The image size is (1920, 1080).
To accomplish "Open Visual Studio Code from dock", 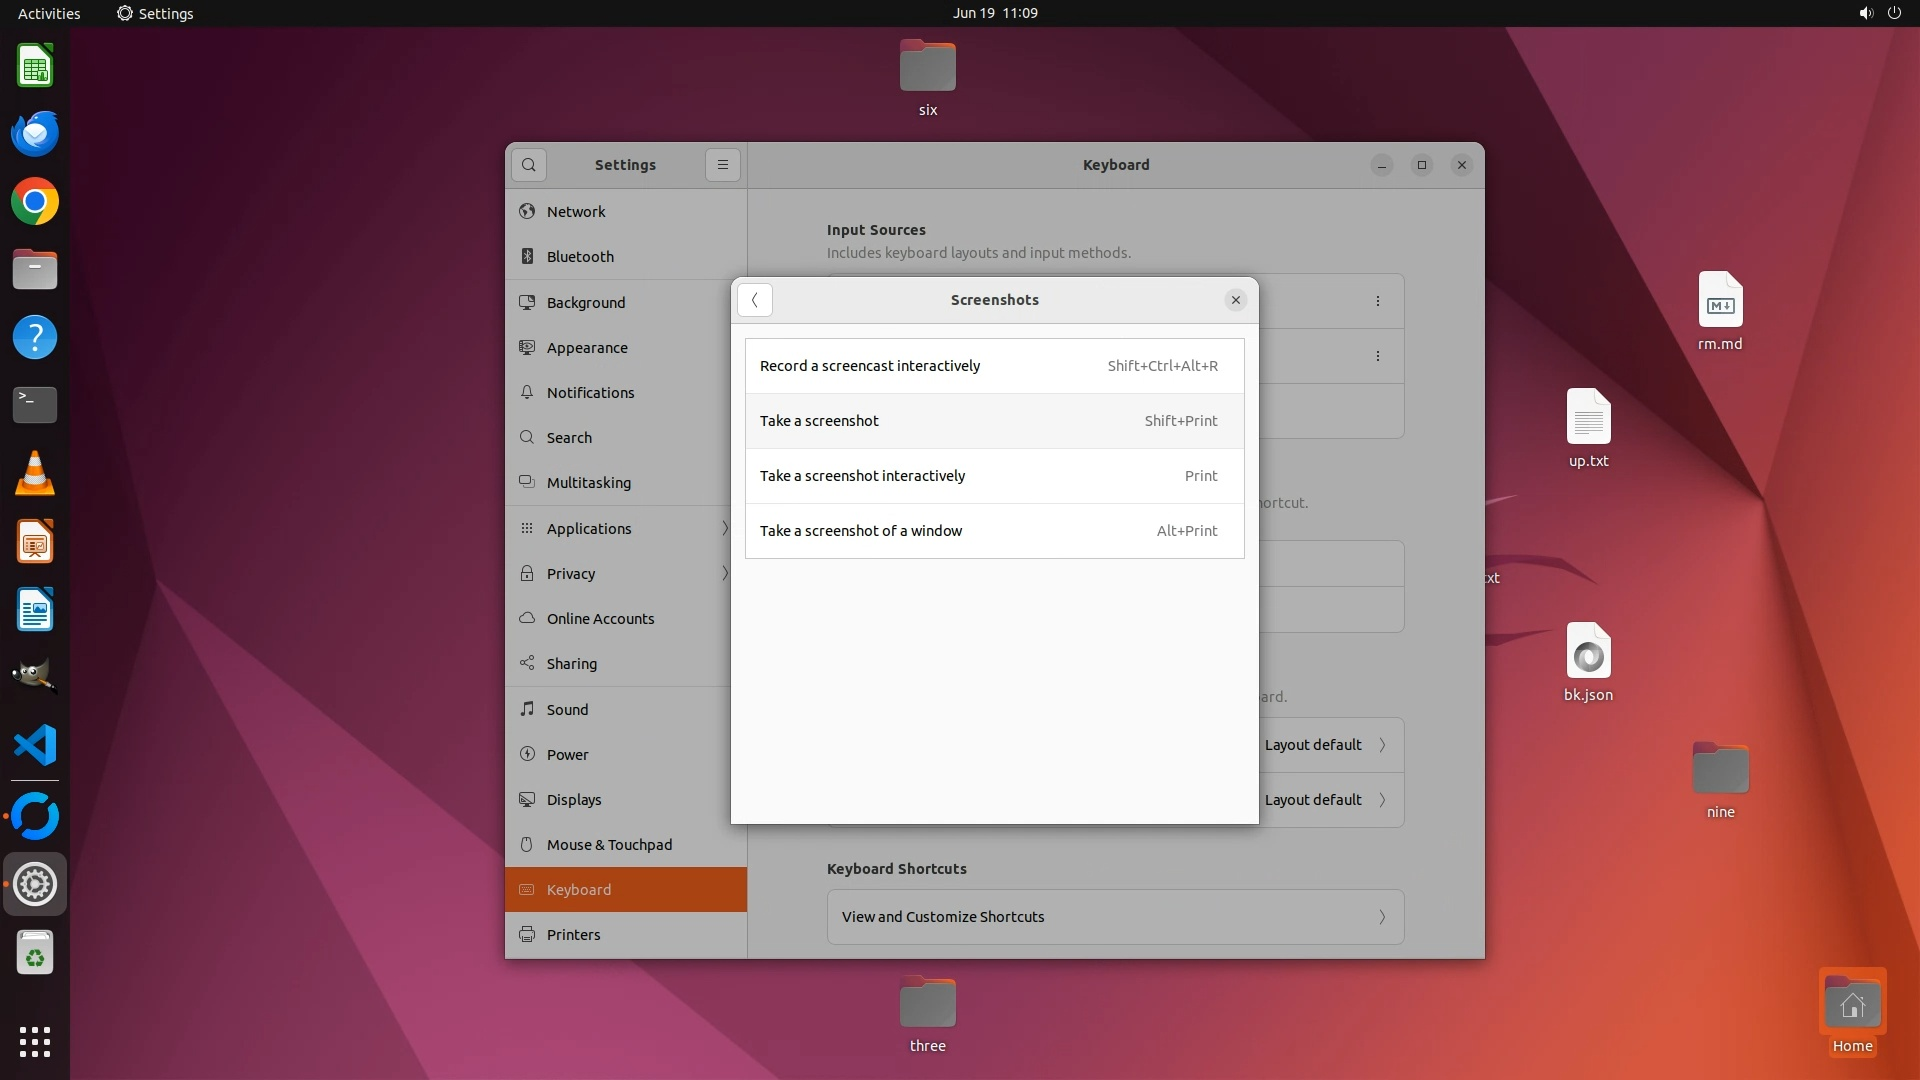I will [x=35, y=746].
